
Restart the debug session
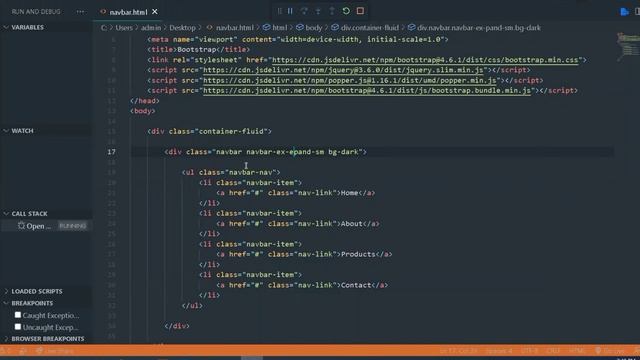tap(346, 11)
